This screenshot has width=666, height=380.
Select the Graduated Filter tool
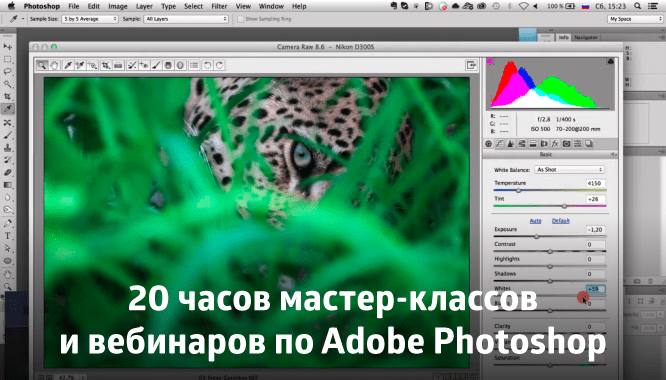coord(168,65)
